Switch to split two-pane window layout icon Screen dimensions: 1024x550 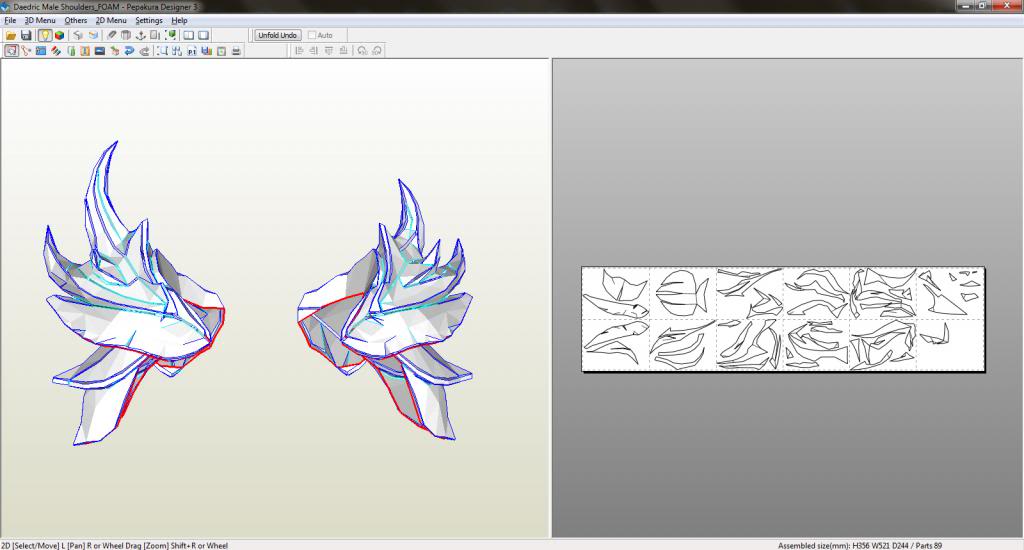[189, 35]
